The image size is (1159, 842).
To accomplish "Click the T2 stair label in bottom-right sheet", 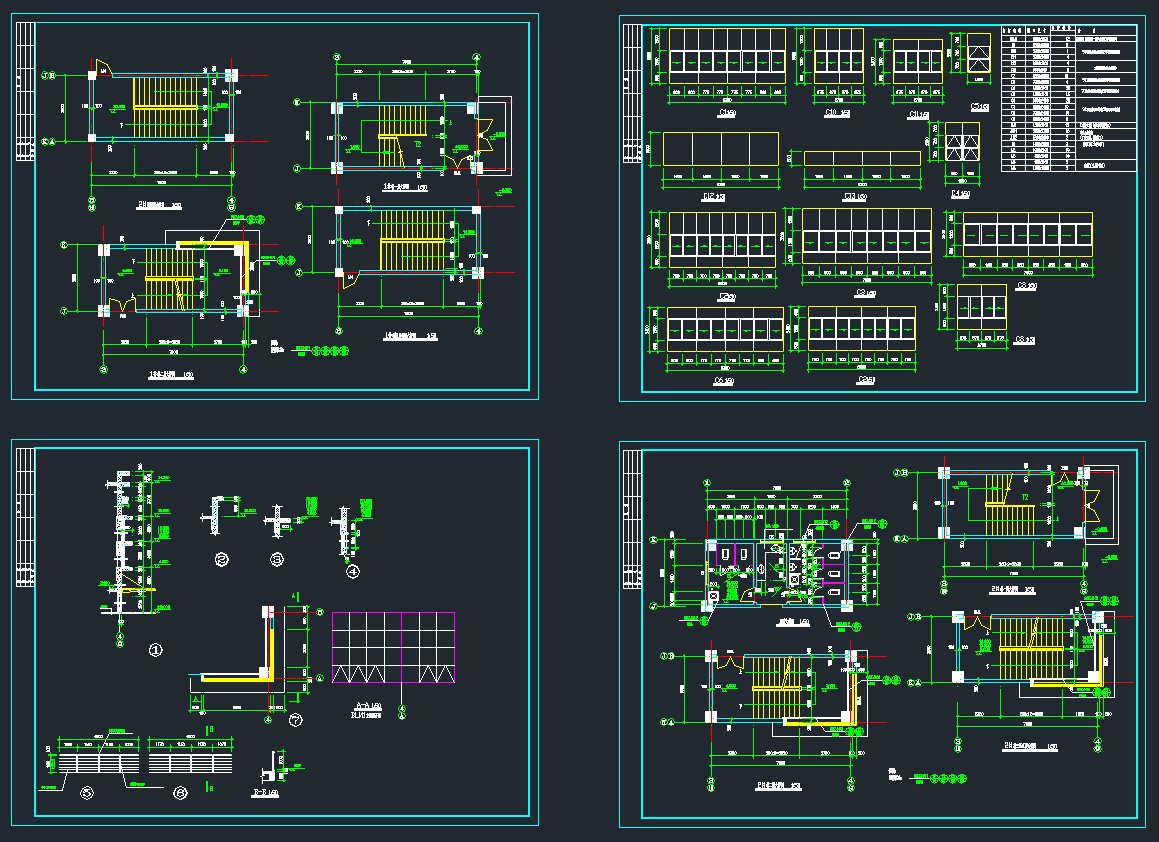I will pyautogui.click(x=1025, y=497).
